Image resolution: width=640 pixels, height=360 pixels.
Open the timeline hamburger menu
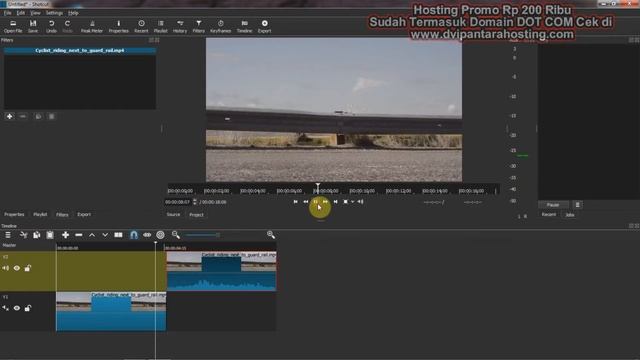[8, 235]
